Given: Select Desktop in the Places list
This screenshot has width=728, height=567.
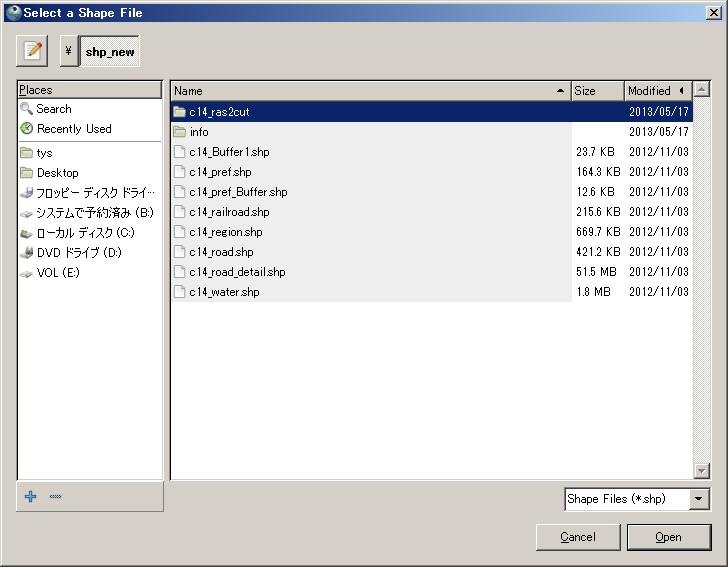Looking at the screenshot, I should coord(57,173).
